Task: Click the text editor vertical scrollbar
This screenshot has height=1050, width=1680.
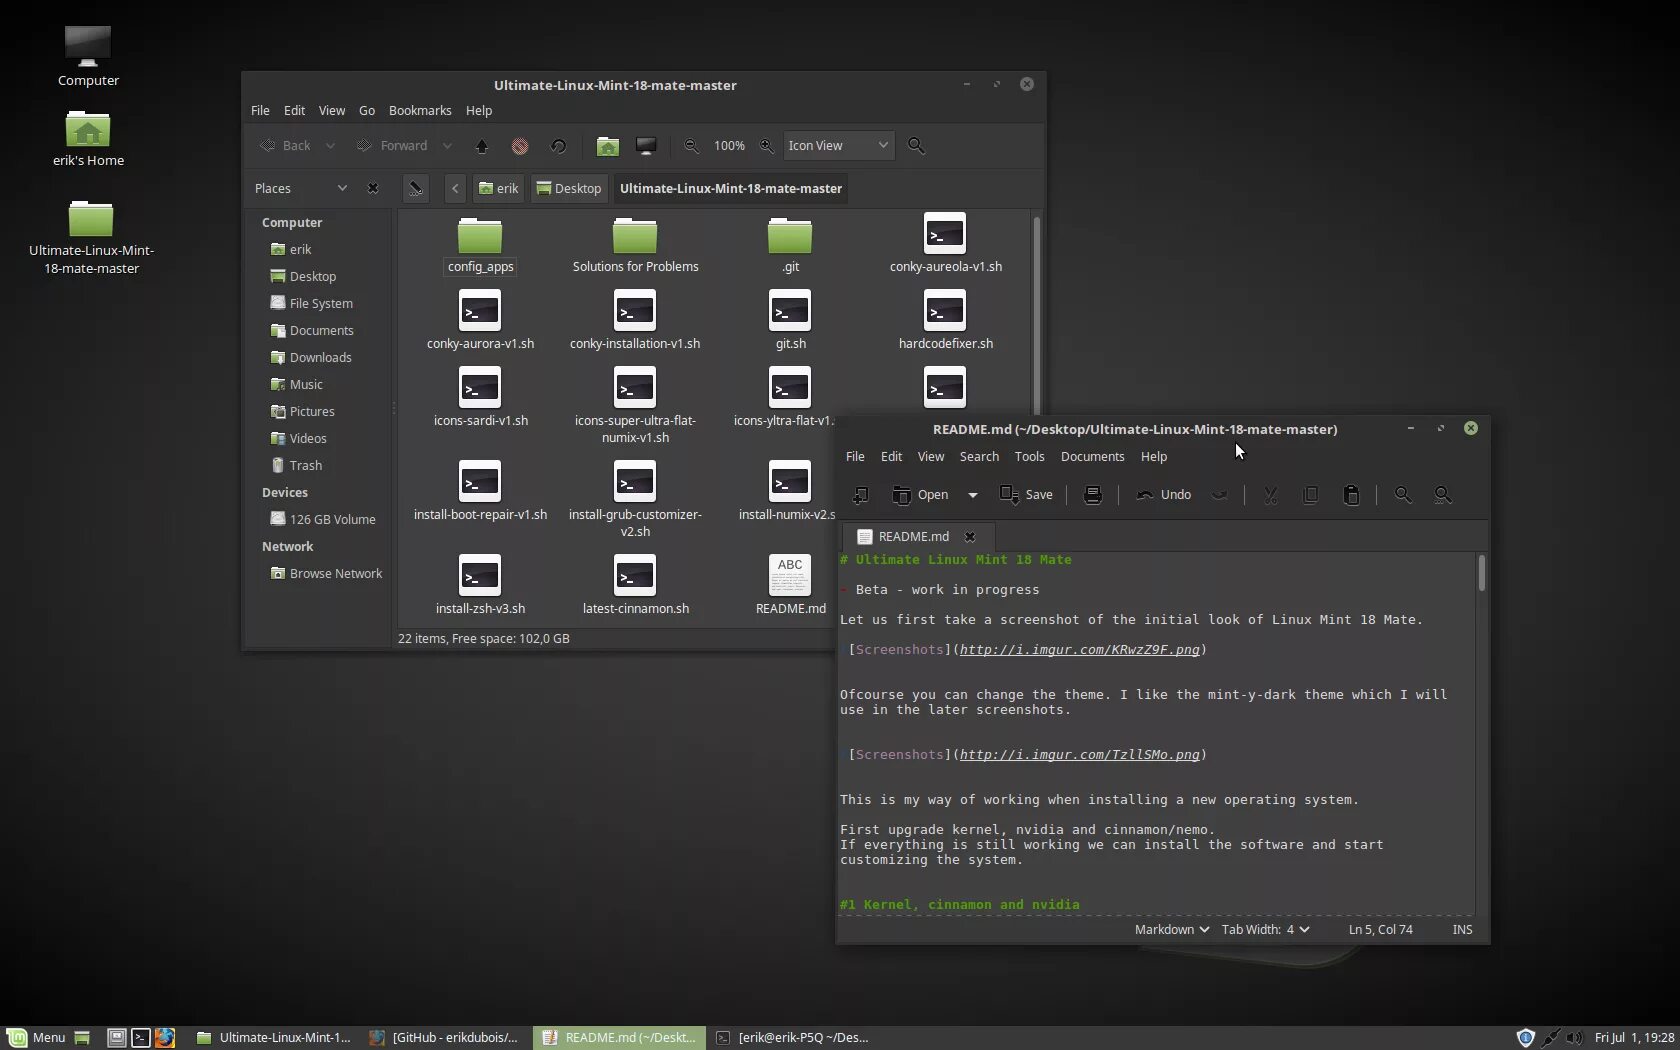Action: (1481, 734)
